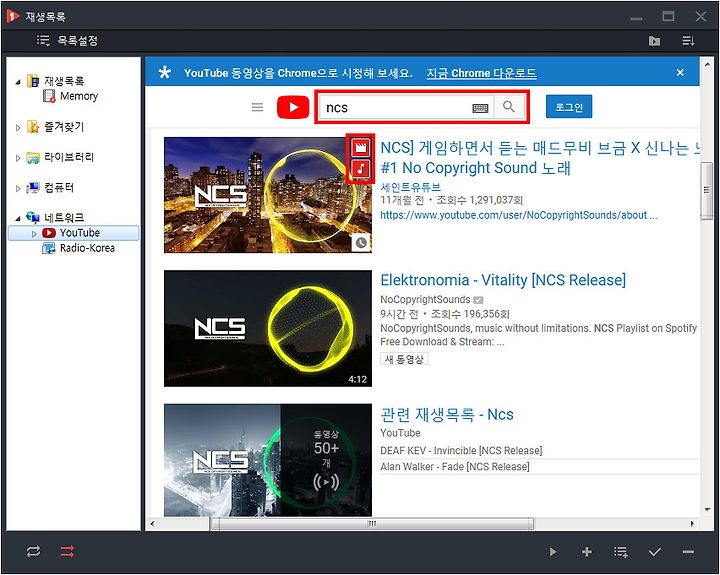Click Alan Walker - Fade [NCS Release] entry
Viewport: 720px width, 575px height.
tap(455, 467)
